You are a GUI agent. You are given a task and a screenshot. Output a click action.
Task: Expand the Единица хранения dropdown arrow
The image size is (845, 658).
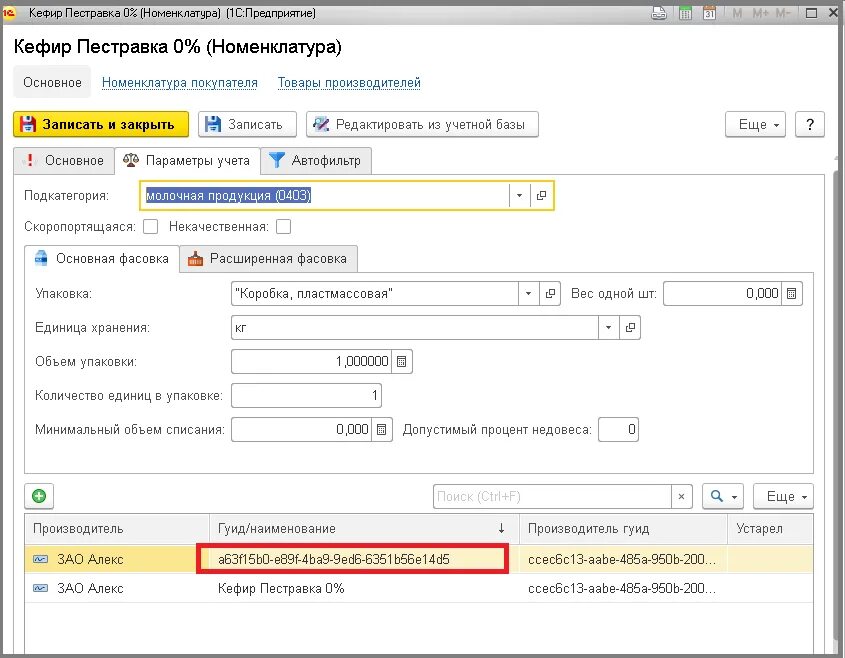tap(608, 328)
